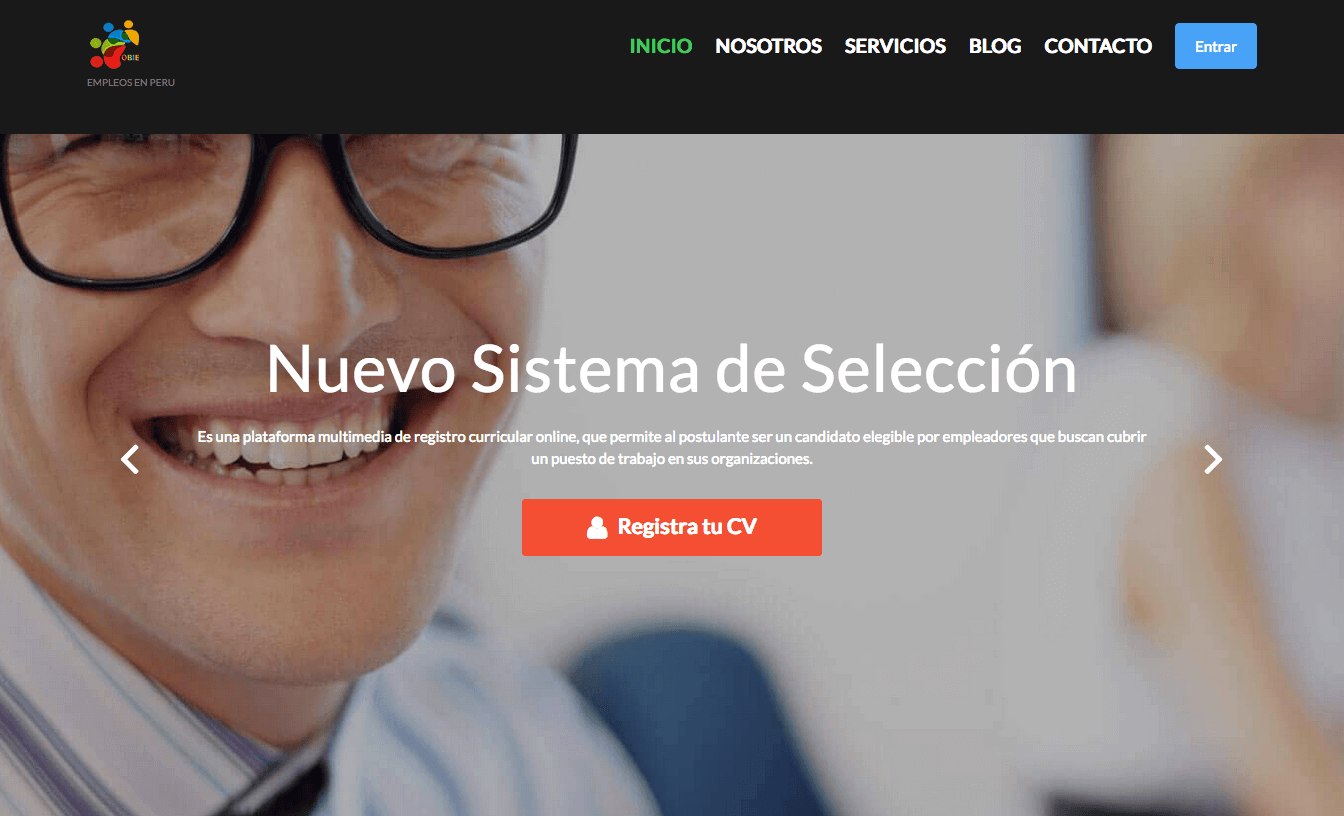Screen dimensions: 1344x816
Task: Click the blue Entrar button
Action: 1216,46
